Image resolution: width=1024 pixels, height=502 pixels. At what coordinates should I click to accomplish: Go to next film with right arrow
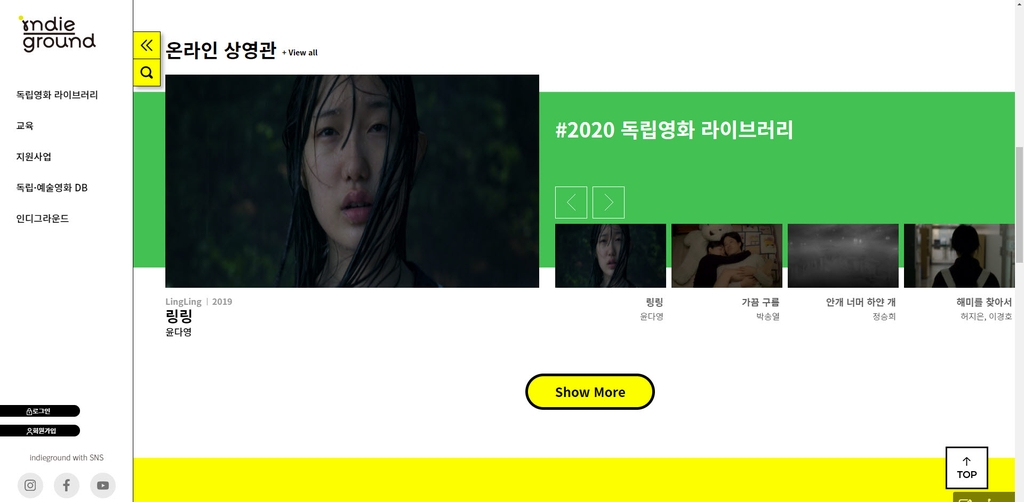[x=609, y=202]
